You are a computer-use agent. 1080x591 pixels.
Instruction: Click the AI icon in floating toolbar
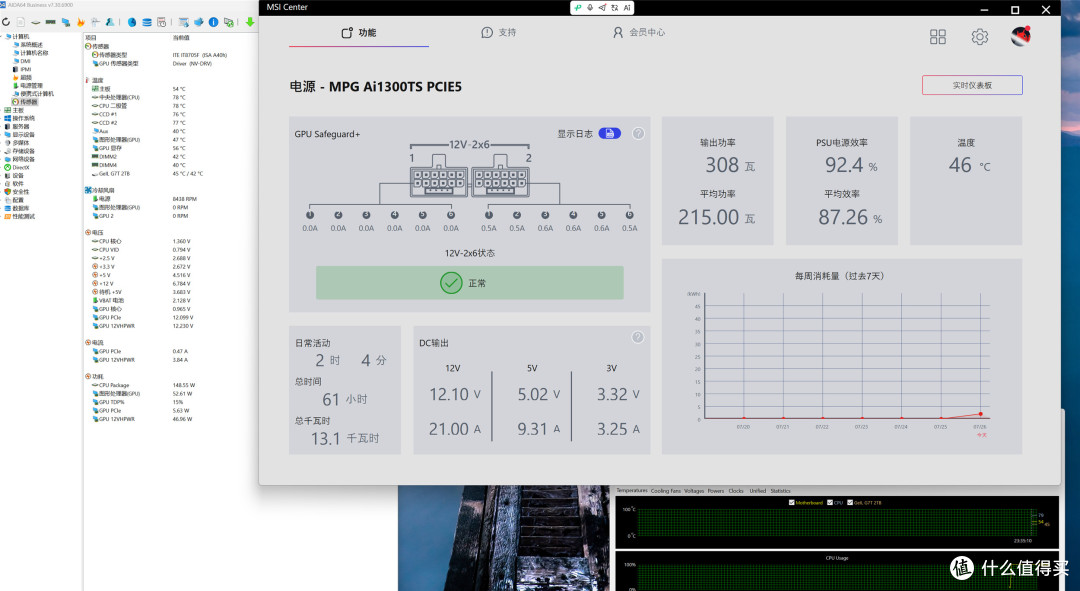(627, 8)
